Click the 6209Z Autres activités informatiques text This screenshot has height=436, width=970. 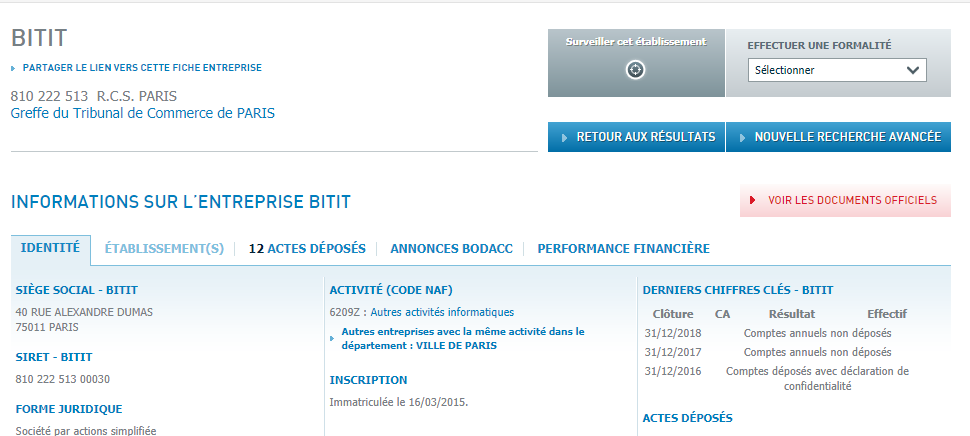422,312
